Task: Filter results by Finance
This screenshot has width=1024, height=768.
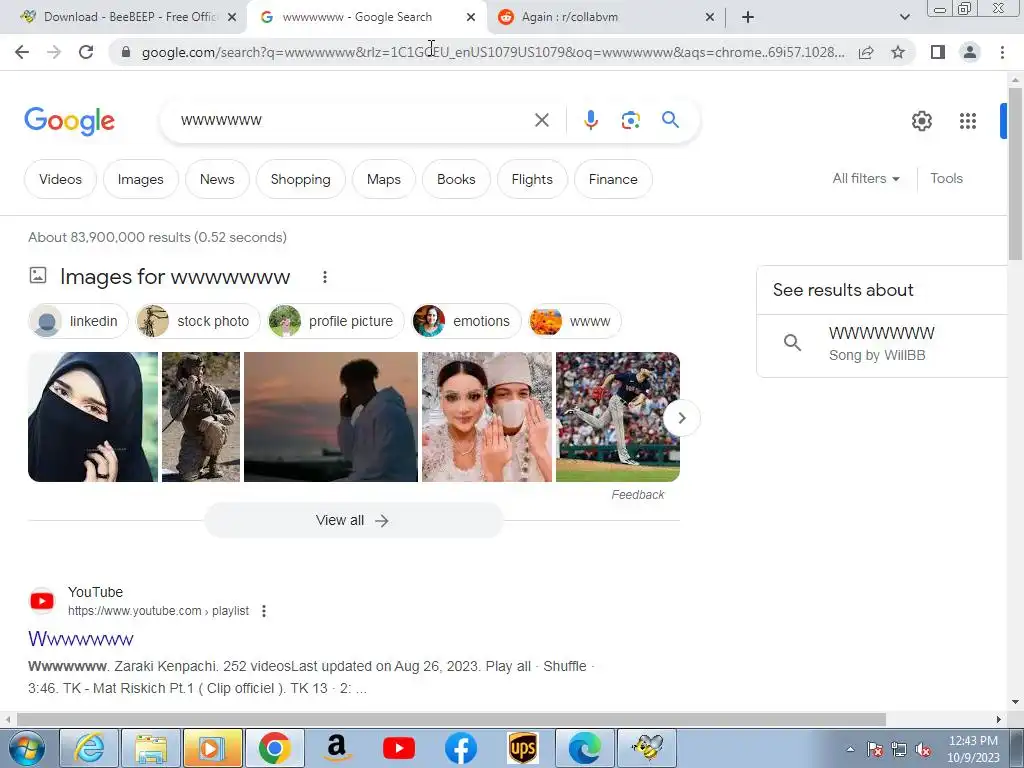Action: 613,179
